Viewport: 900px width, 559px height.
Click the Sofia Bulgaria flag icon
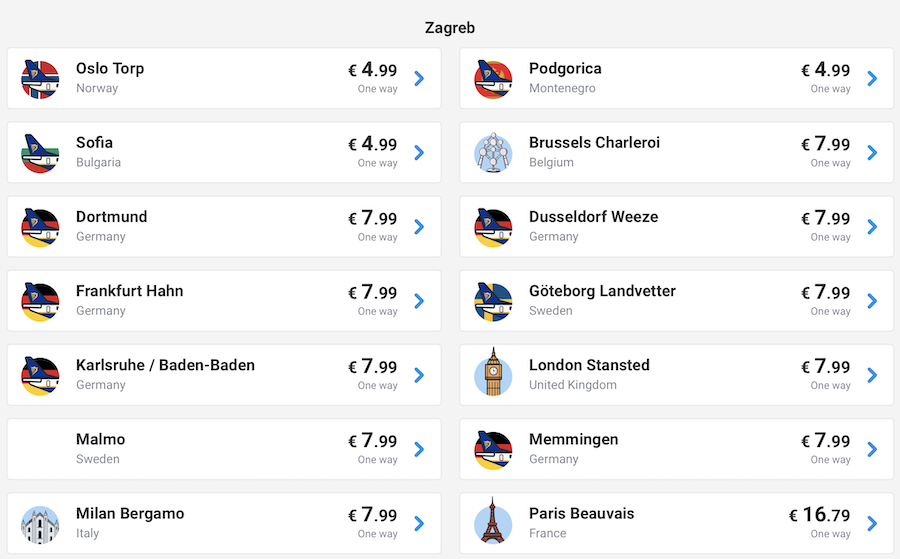[x=40, y=153]
